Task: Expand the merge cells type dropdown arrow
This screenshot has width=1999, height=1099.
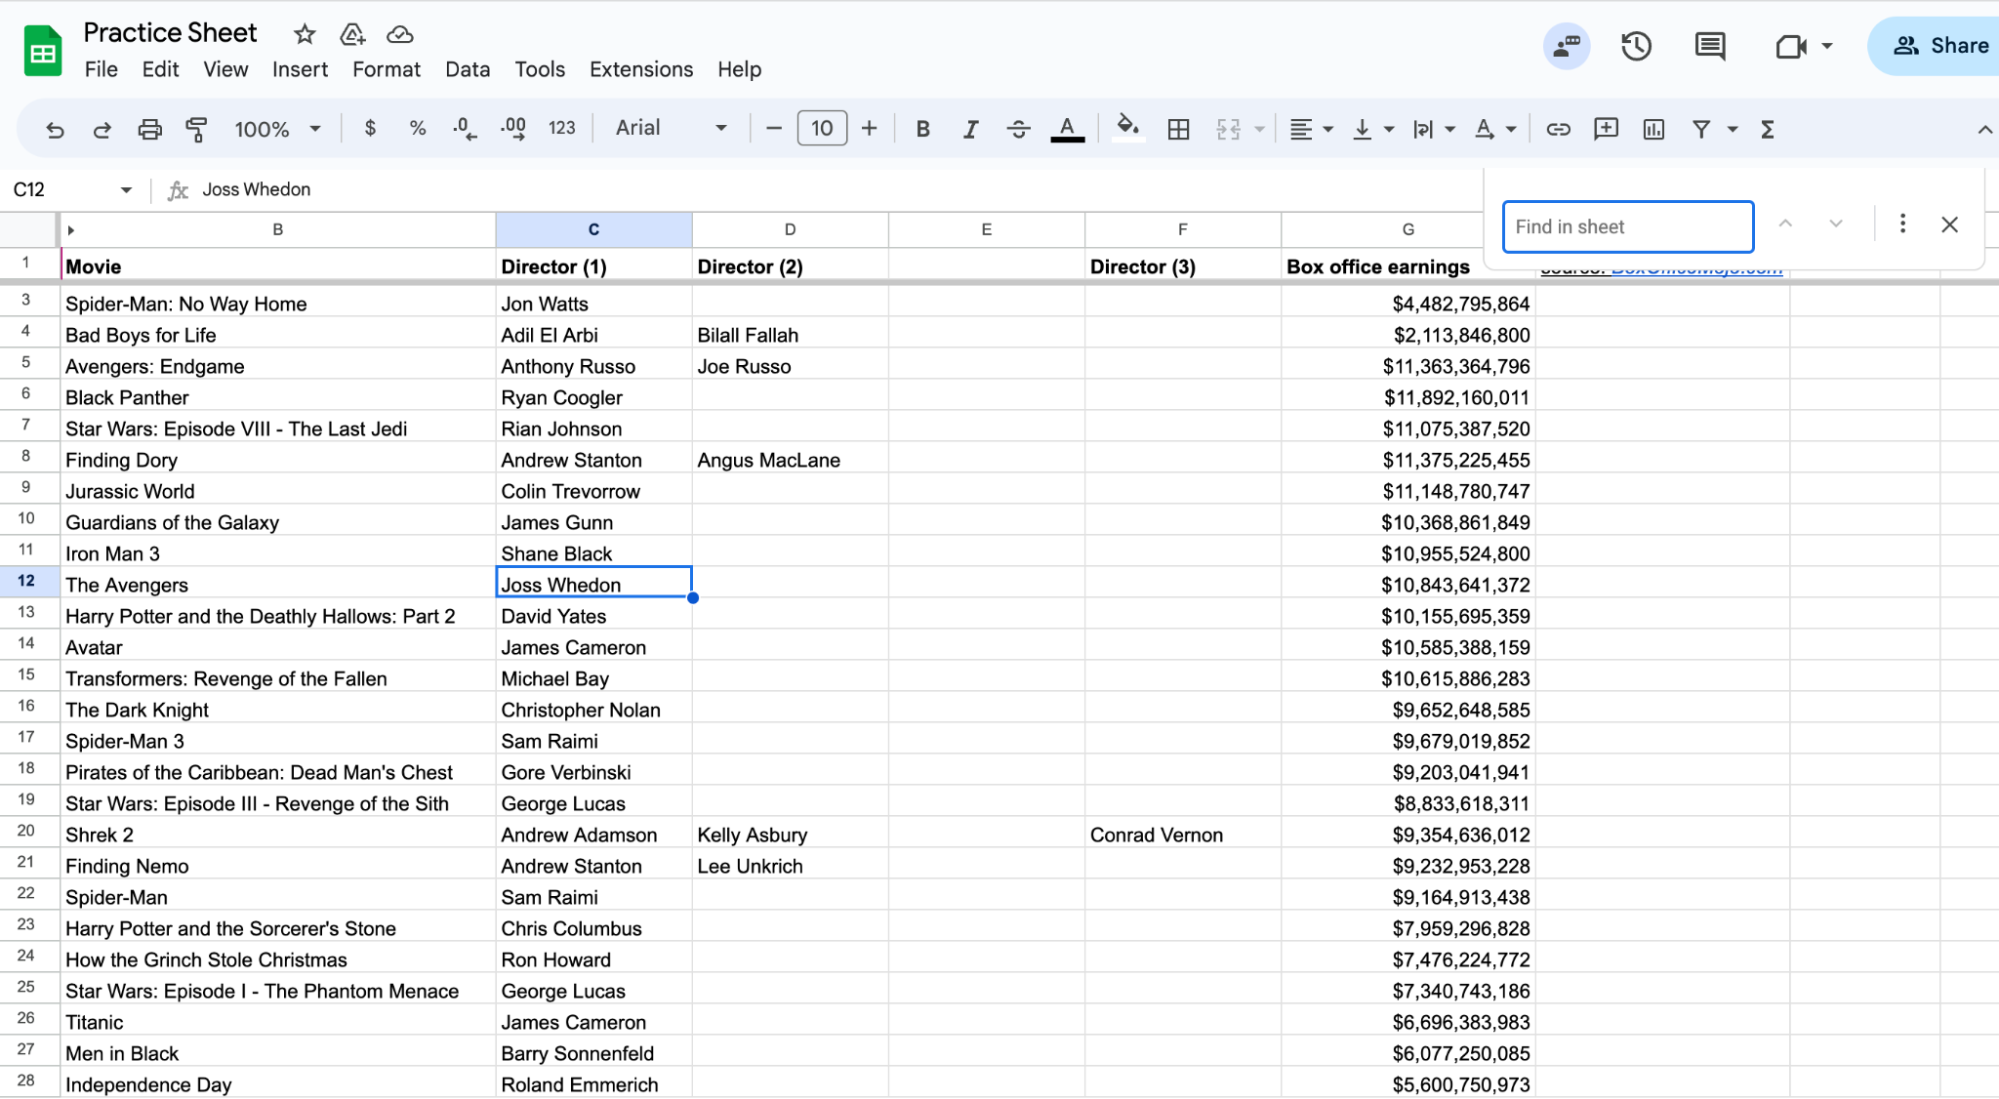Action: pos(1259,129)
